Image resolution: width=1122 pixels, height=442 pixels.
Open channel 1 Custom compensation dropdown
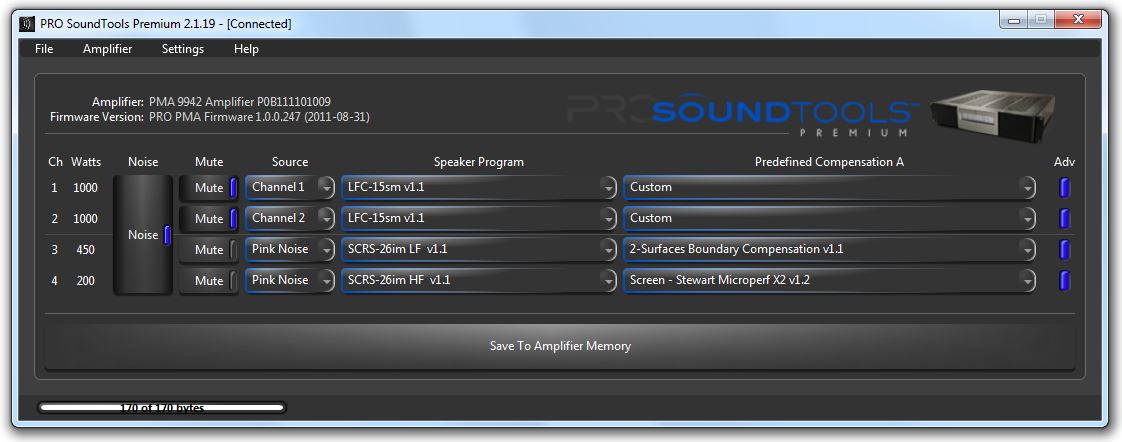(x=829, y=187)
